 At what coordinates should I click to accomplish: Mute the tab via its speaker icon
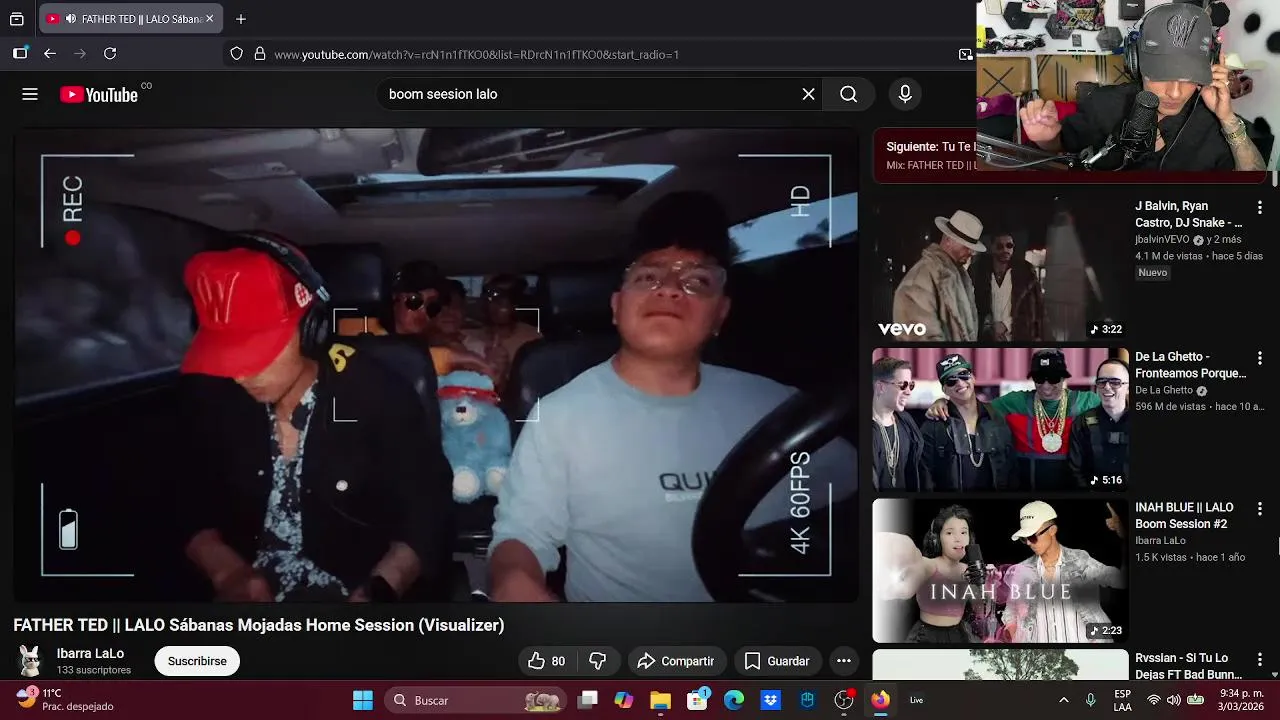[70, 19]
